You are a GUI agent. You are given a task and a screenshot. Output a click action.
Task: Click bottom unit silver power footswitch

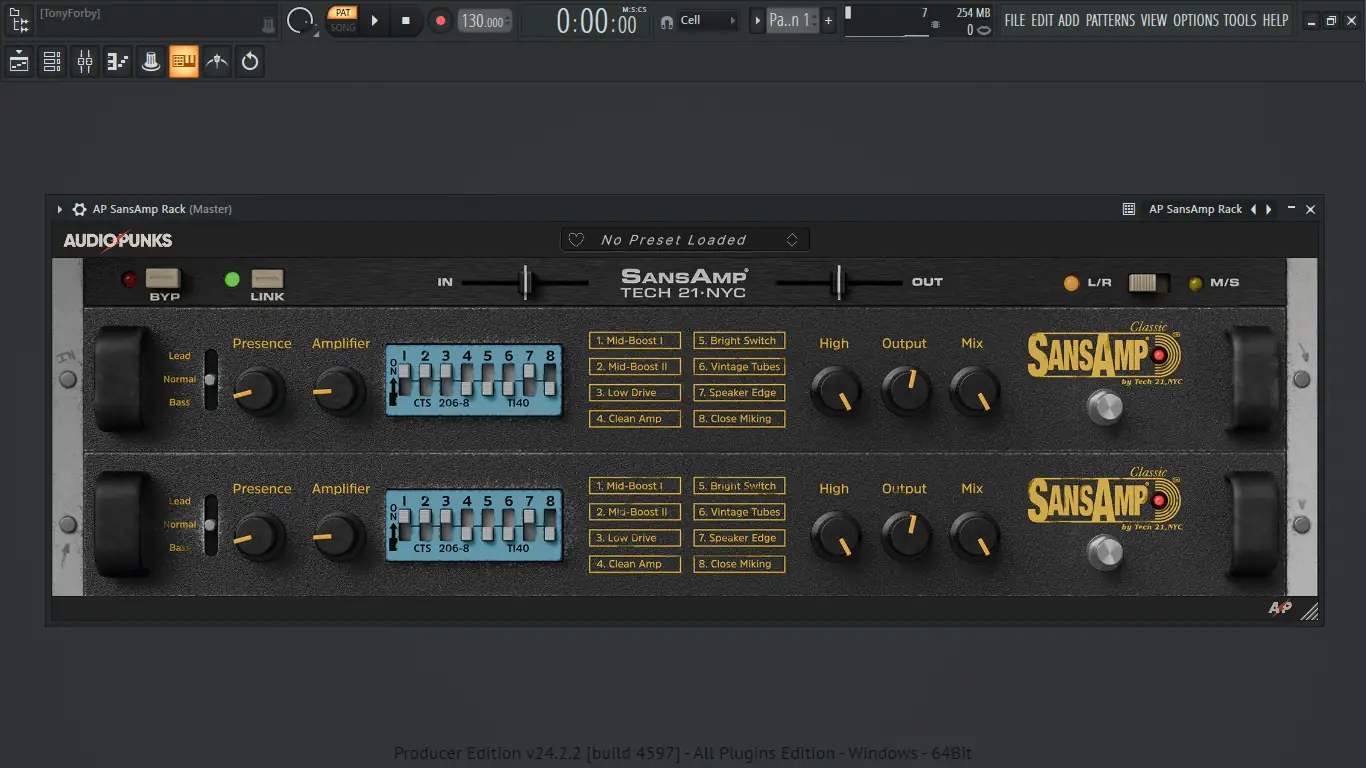coord(1104,552)
